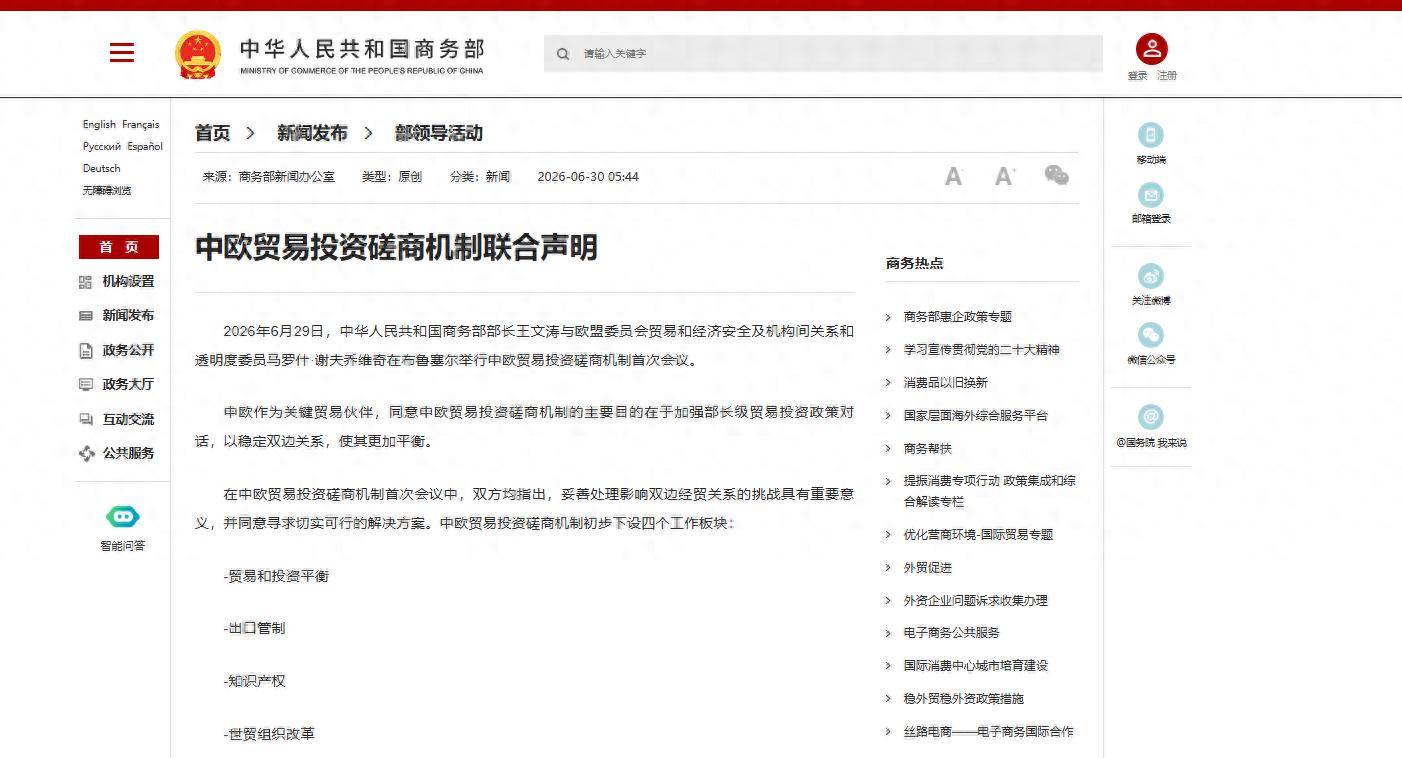1402x758 pixels.
Task: Open the 微信公众号 WeChat icon
Action: coord(1151,335)
